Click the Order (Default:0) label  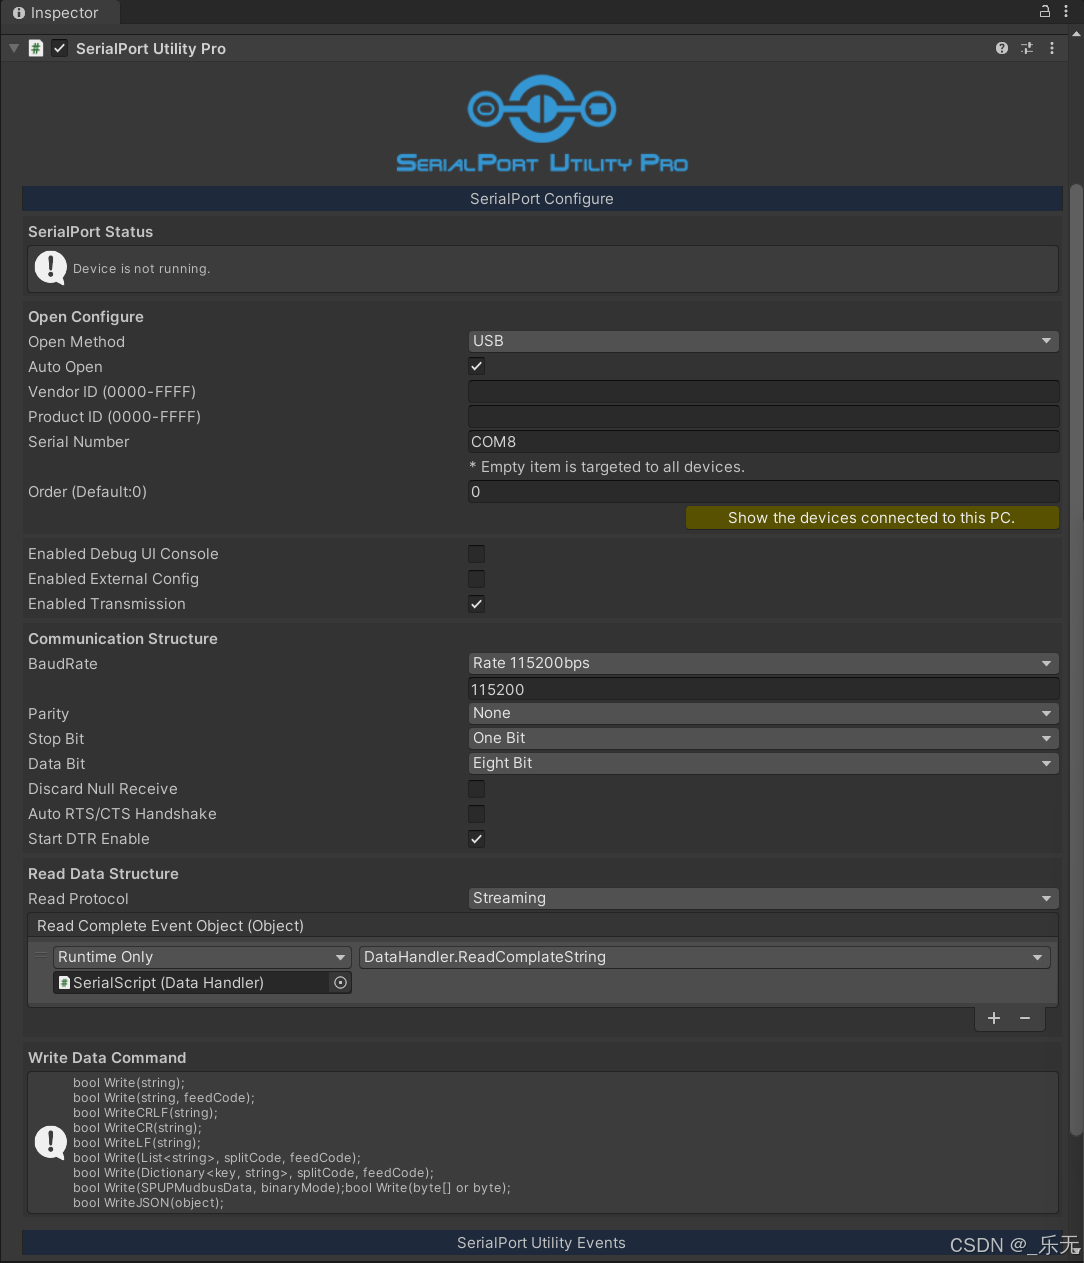[87, 492]
